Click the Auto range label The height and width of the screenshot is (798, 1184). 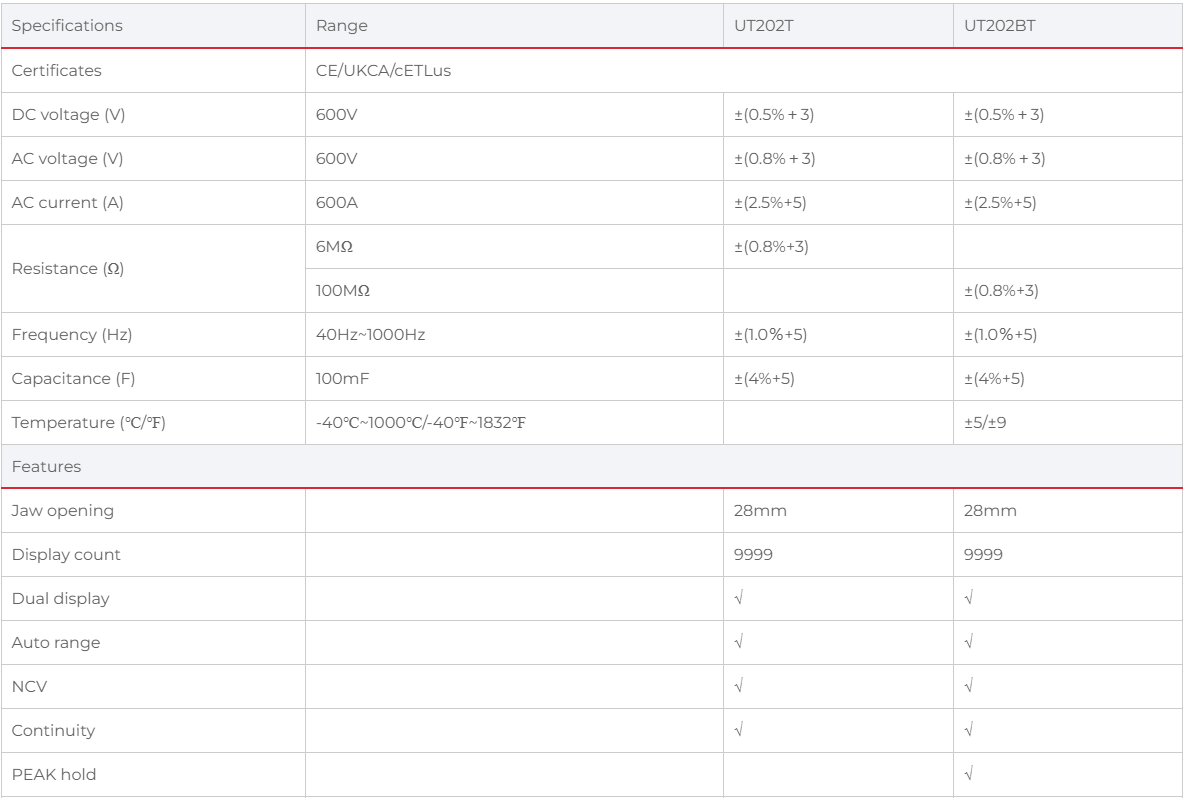click(56, 642)
